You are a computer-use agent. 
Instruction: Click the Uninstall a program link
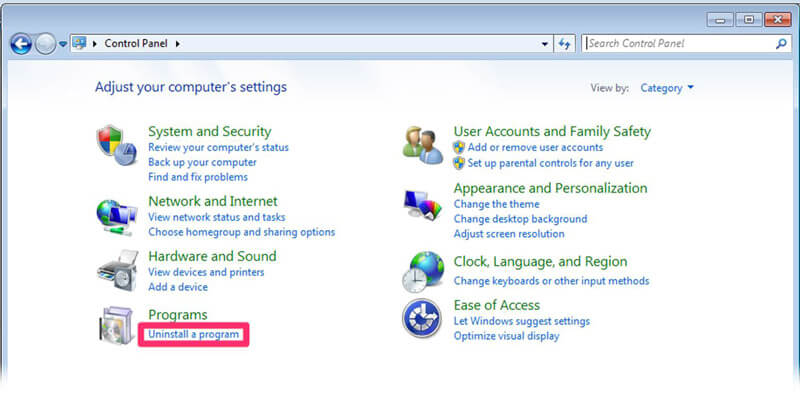[x=193, y=335]
